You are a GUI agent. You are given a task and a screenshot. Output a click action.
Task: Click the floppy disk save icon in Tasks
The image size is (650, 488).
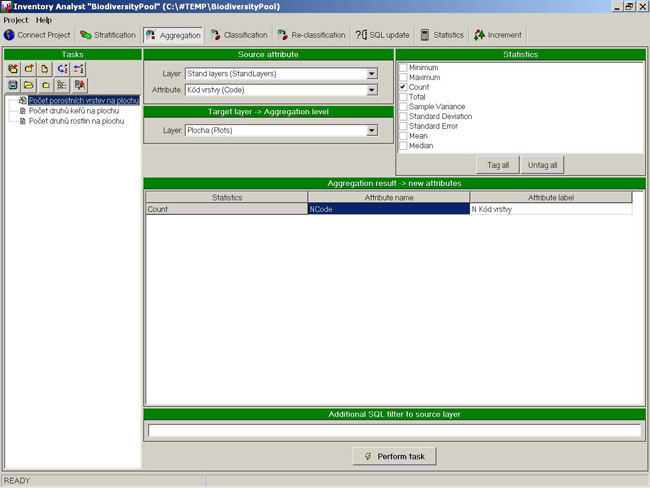12,85
